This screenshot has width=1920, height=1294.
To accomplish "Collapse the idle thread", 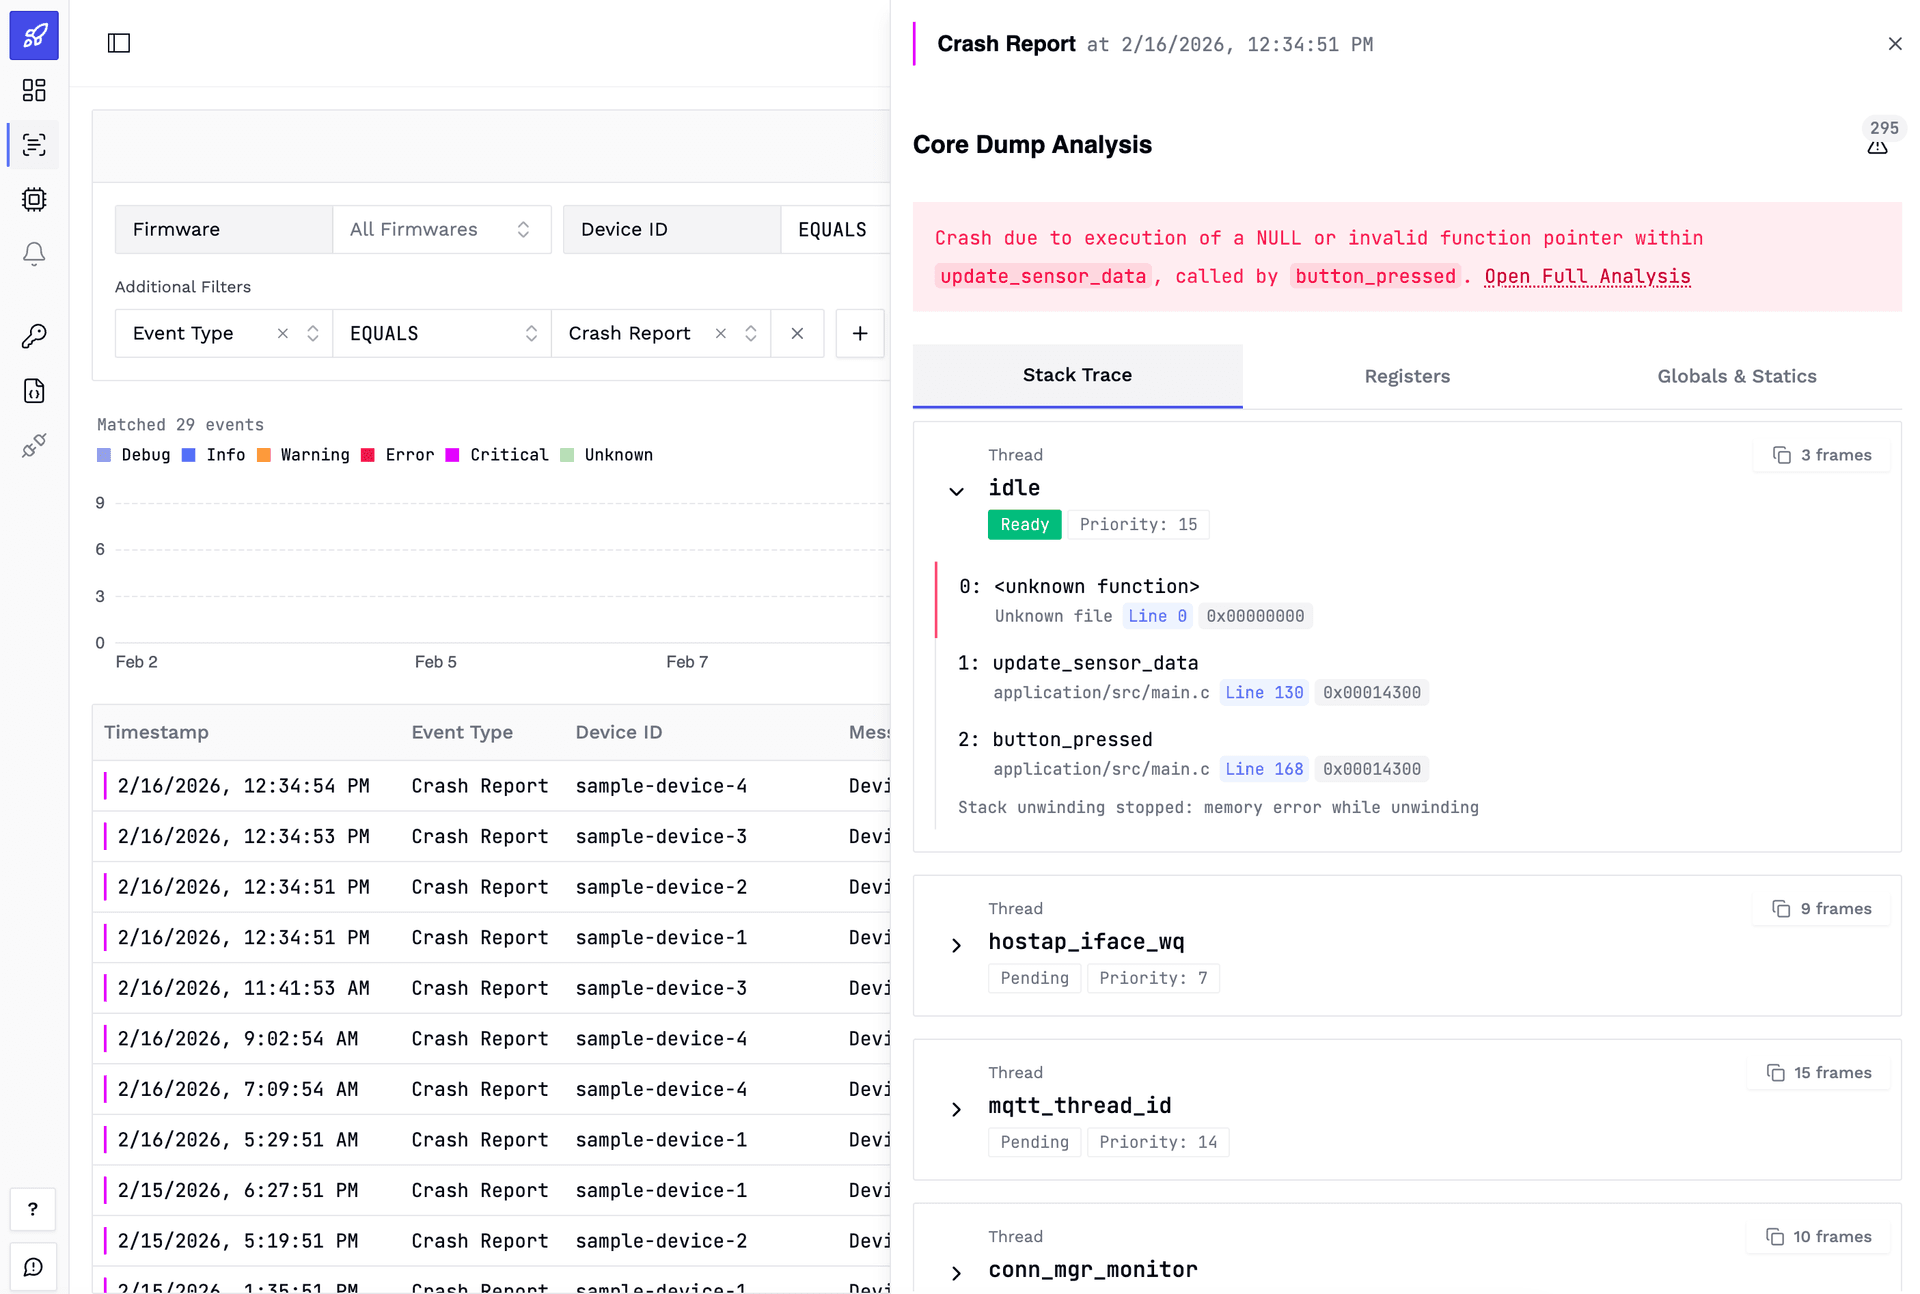I will tap(957, 491).
